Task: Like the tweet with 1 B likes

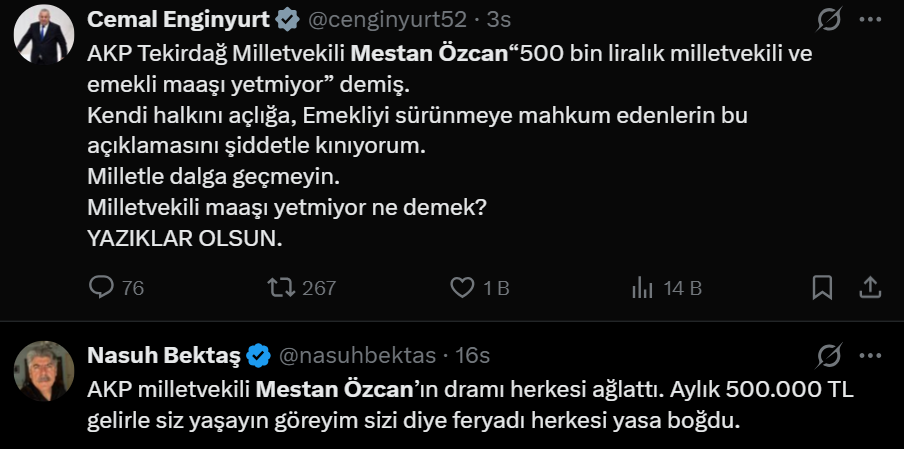Action: pyautogui.click(x=462, y=288)
